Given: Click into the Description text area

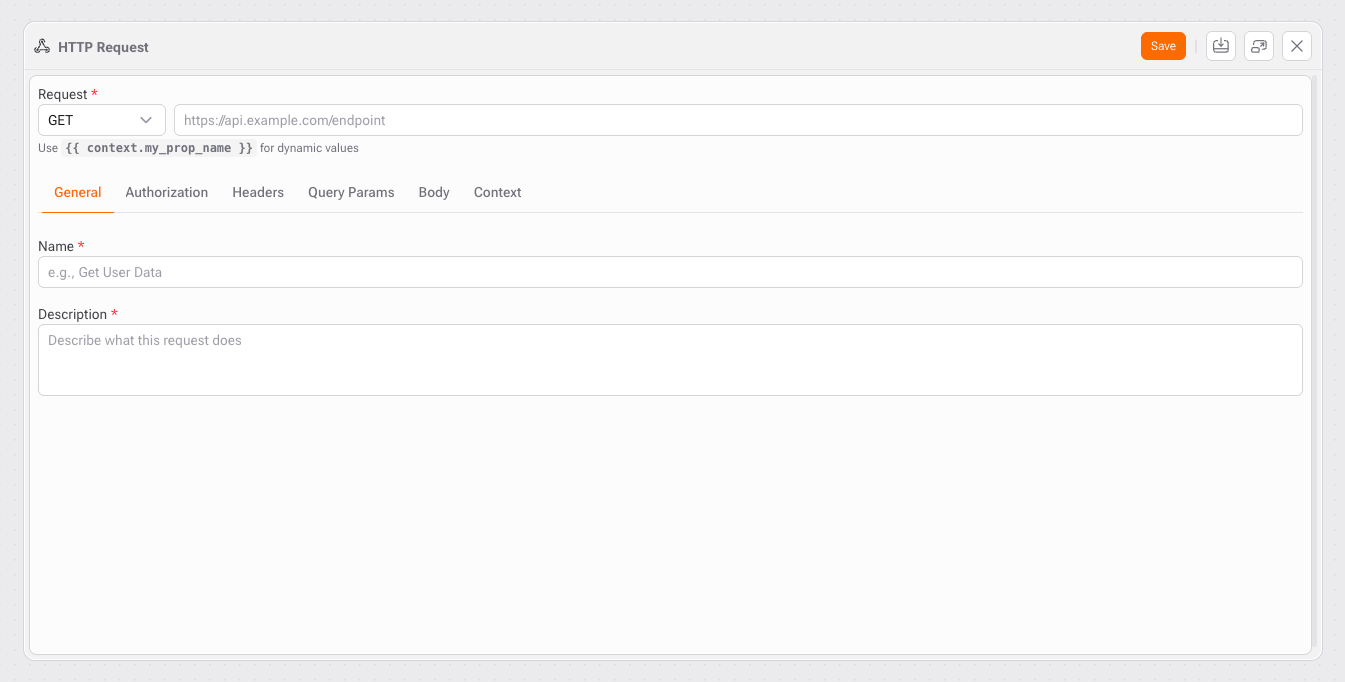Looking at the screenshot, I should point(670,359).
